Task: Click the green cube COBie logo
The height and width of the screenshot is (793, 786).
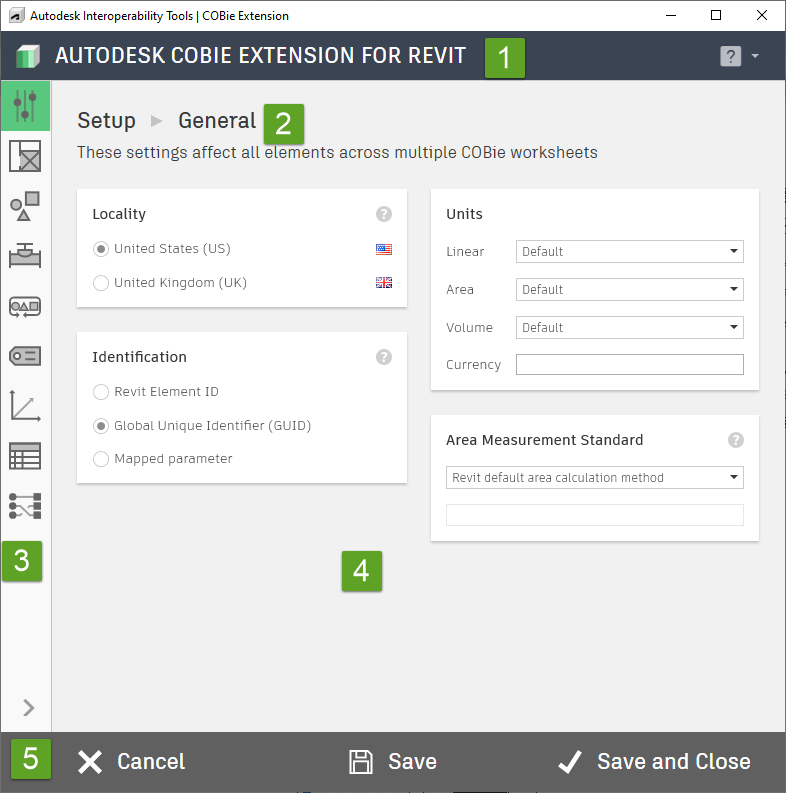Action: [x=28, y=56]
